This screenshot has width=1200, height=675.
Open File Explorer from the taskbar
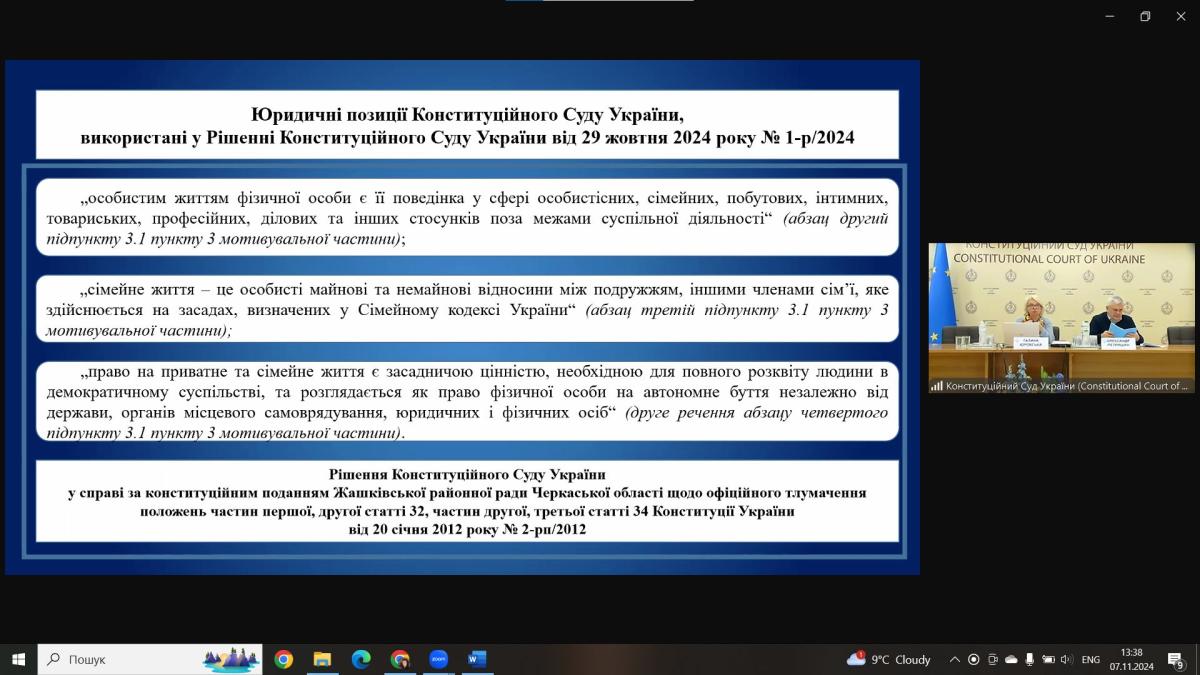pos(322,659)
